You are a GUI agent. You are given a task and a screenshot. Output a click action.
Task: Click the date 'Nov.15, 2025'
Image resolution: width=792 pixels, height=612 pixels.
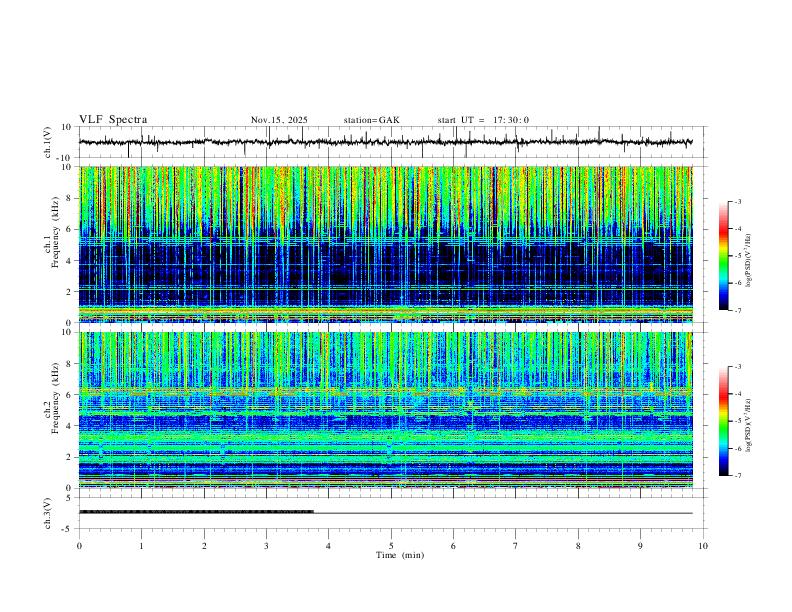pos(279,120)
